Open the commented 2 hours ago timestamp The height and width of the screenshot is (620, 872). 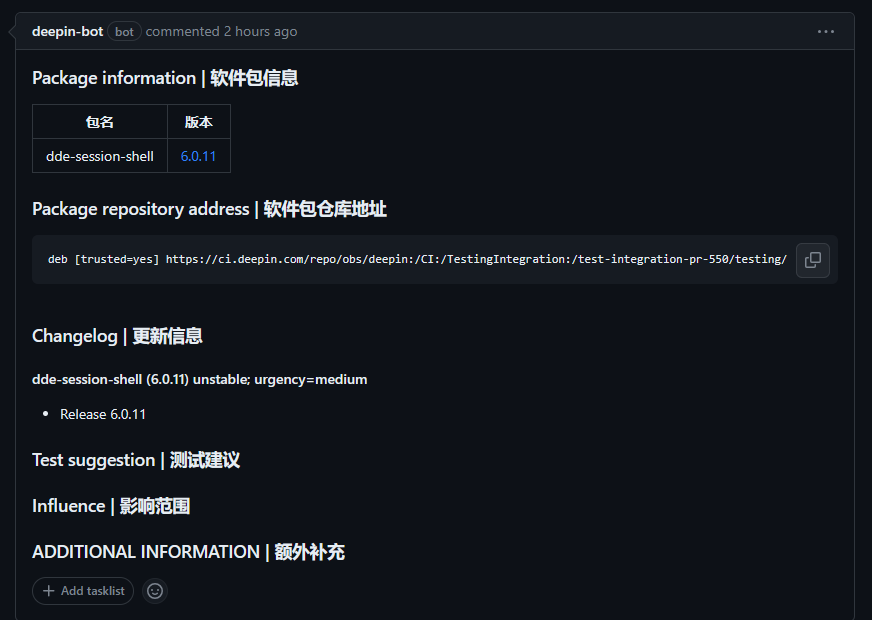221,31
